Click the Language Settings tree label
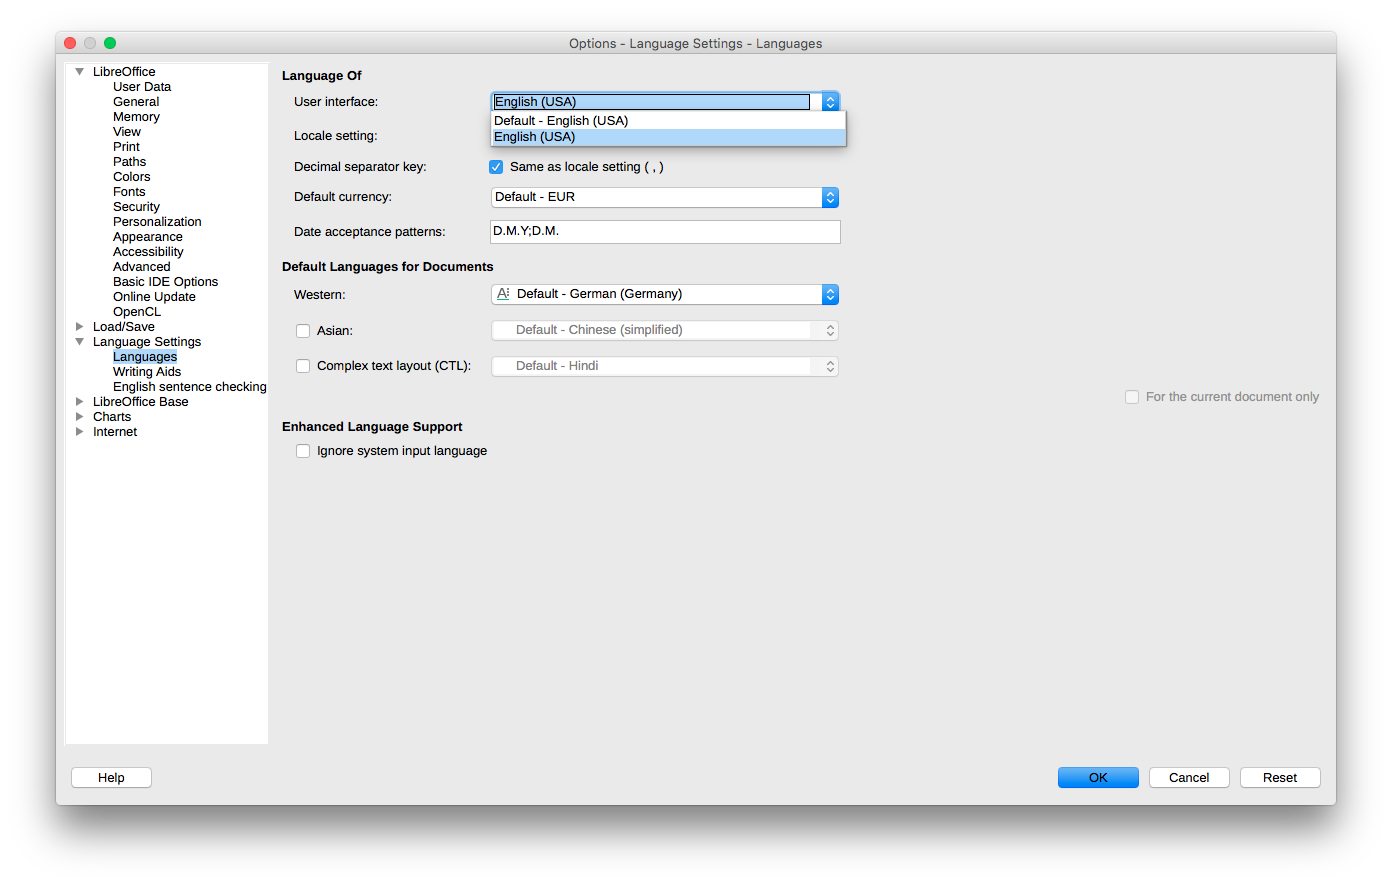 147,342
